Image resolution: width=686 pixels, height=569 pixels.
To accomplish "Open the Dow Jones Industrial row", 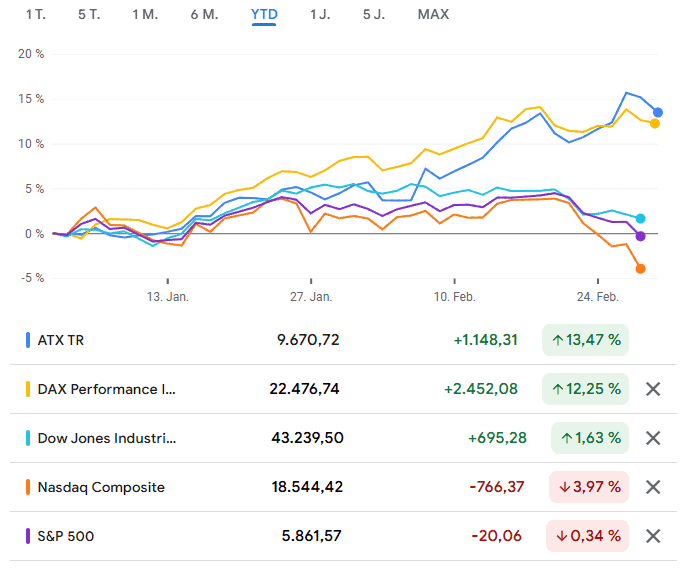I will point(343,438).
